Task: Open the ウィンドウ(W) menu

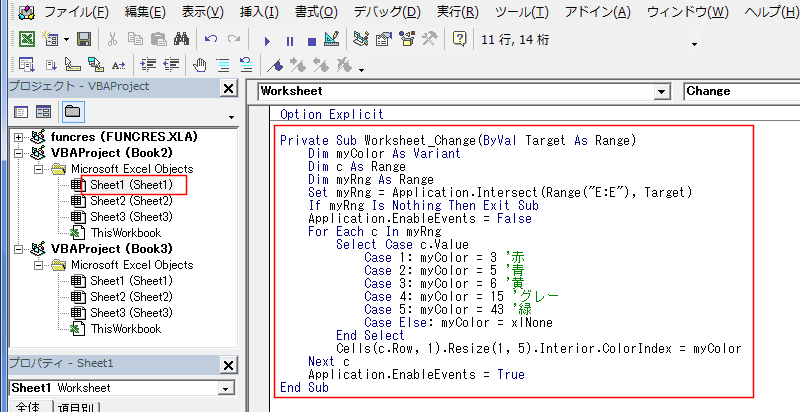Action: point(687,12)
